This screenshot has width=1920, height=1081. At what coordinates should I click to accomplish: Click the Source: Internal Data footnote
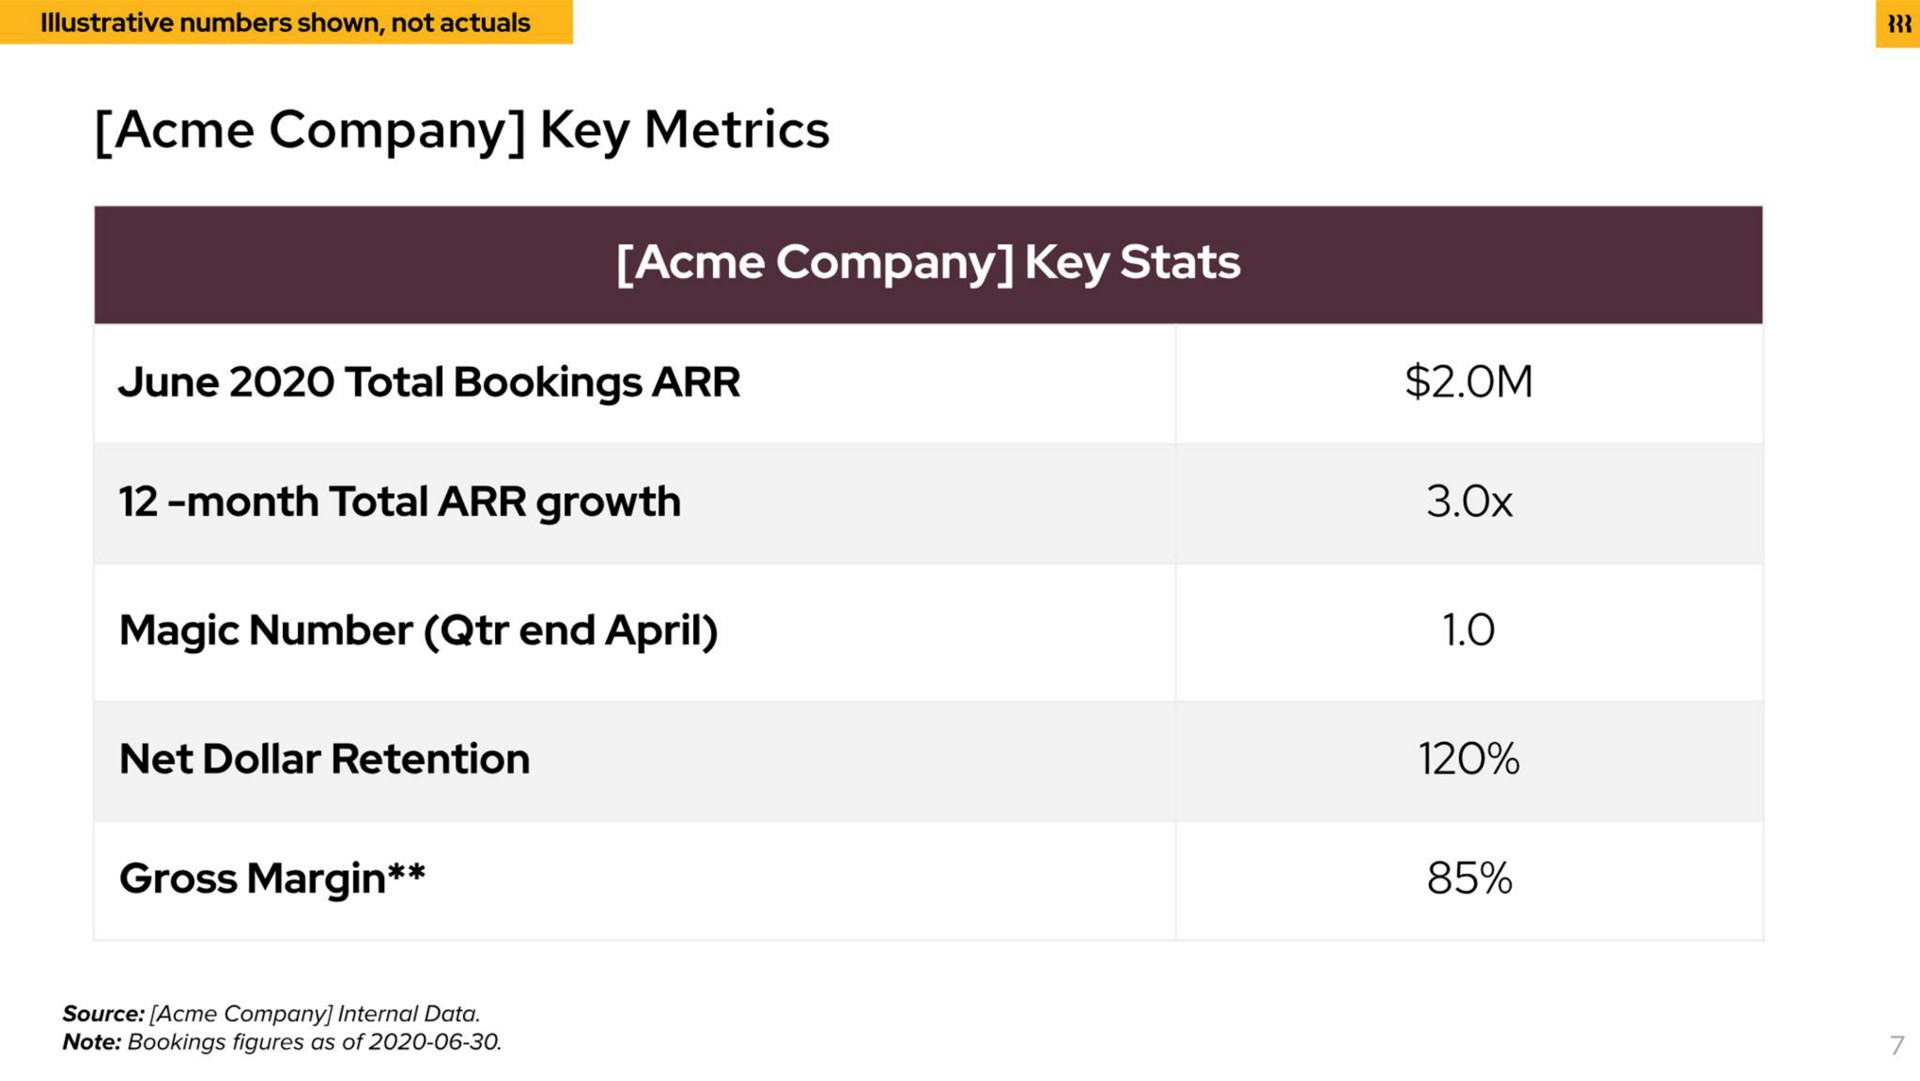pyautogui.click(x=271, y=1014)
